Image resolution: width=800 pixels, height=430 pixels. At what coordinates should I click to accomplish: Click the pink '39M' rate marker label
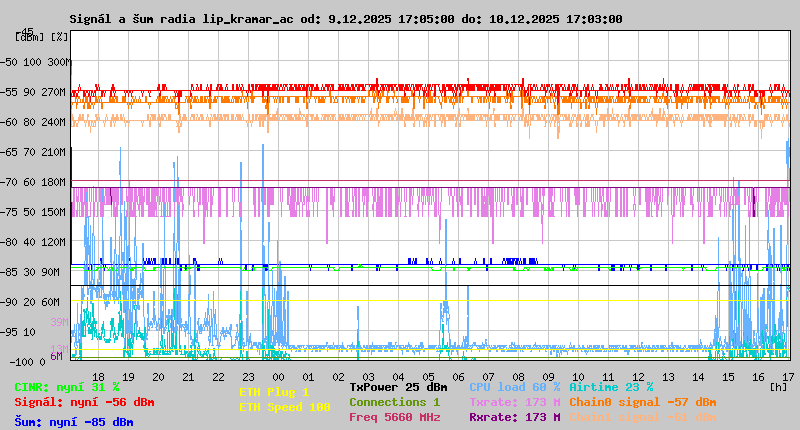(59, 322)
